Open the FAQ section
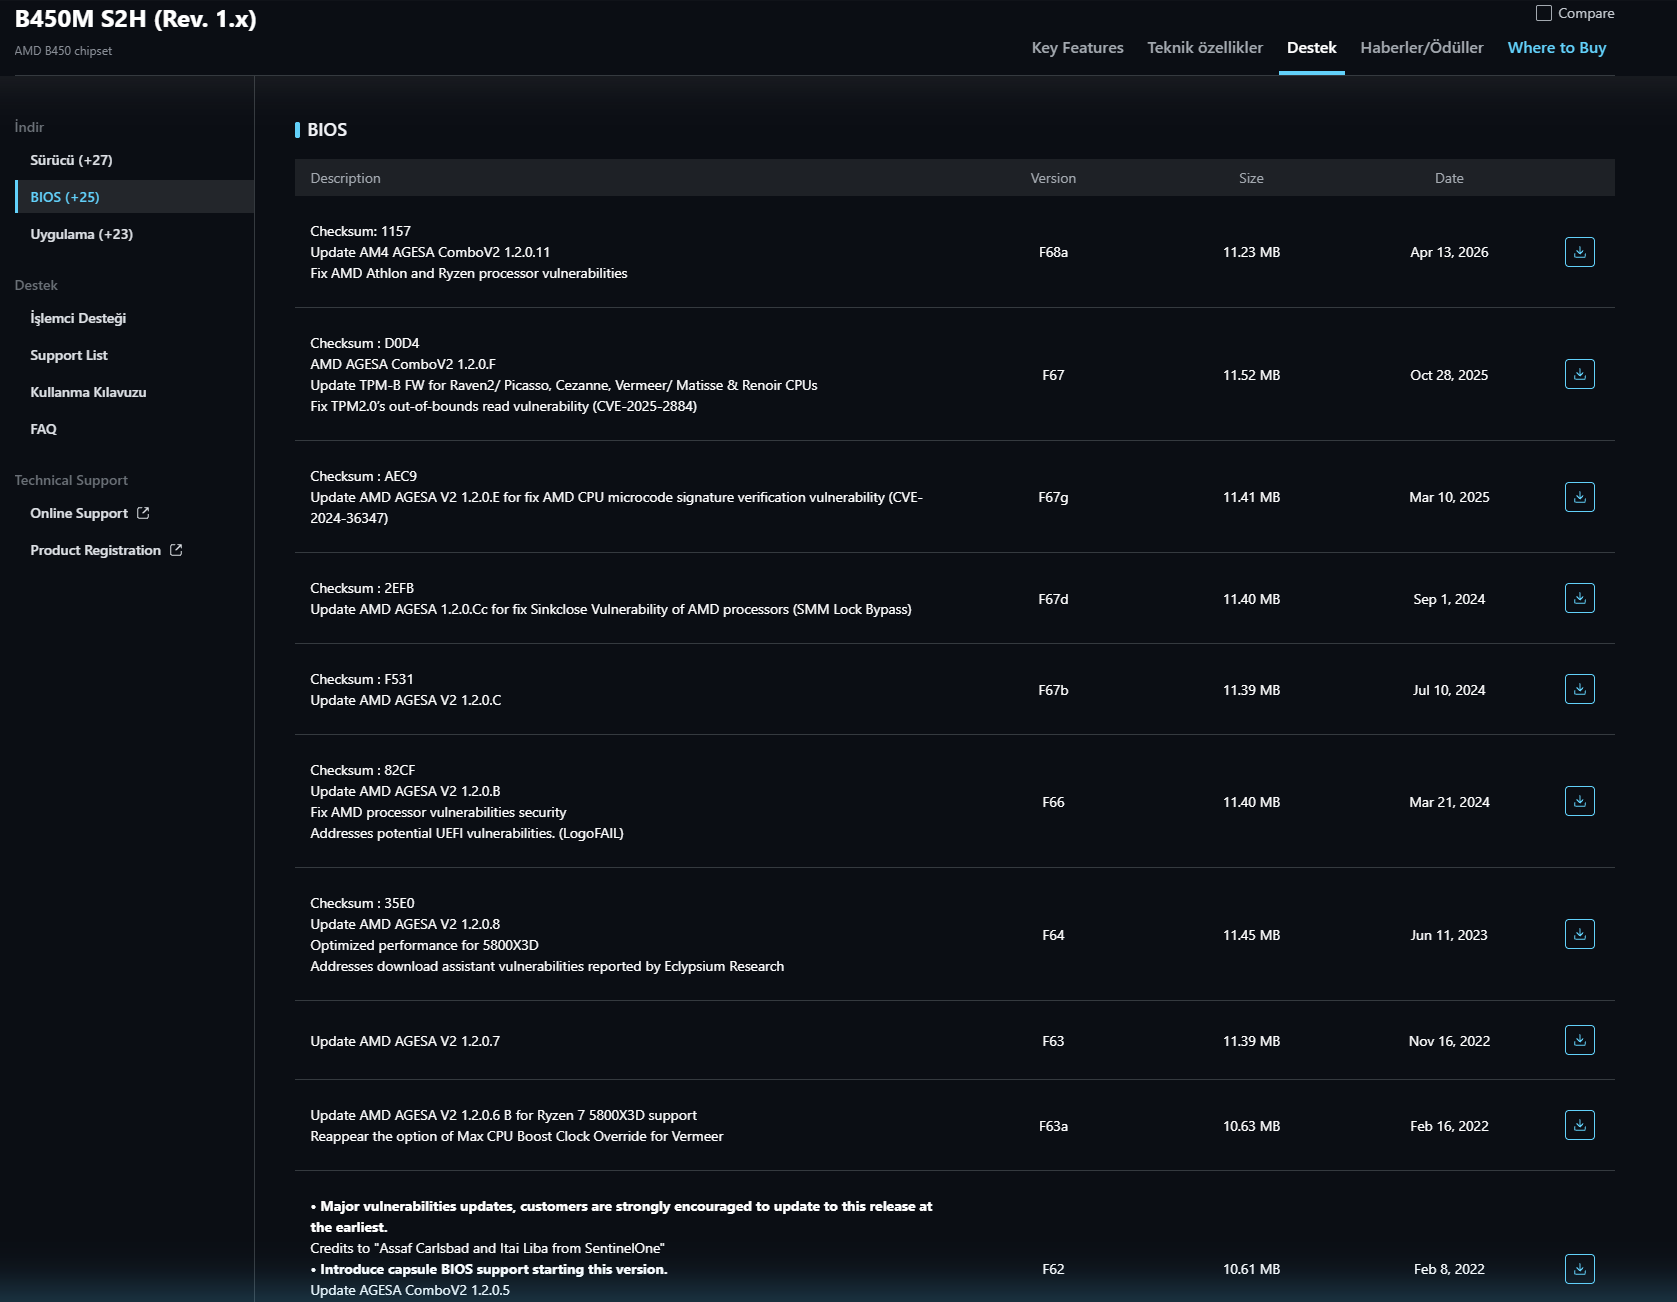The image size is (1677, 1302). click(43, 429)
